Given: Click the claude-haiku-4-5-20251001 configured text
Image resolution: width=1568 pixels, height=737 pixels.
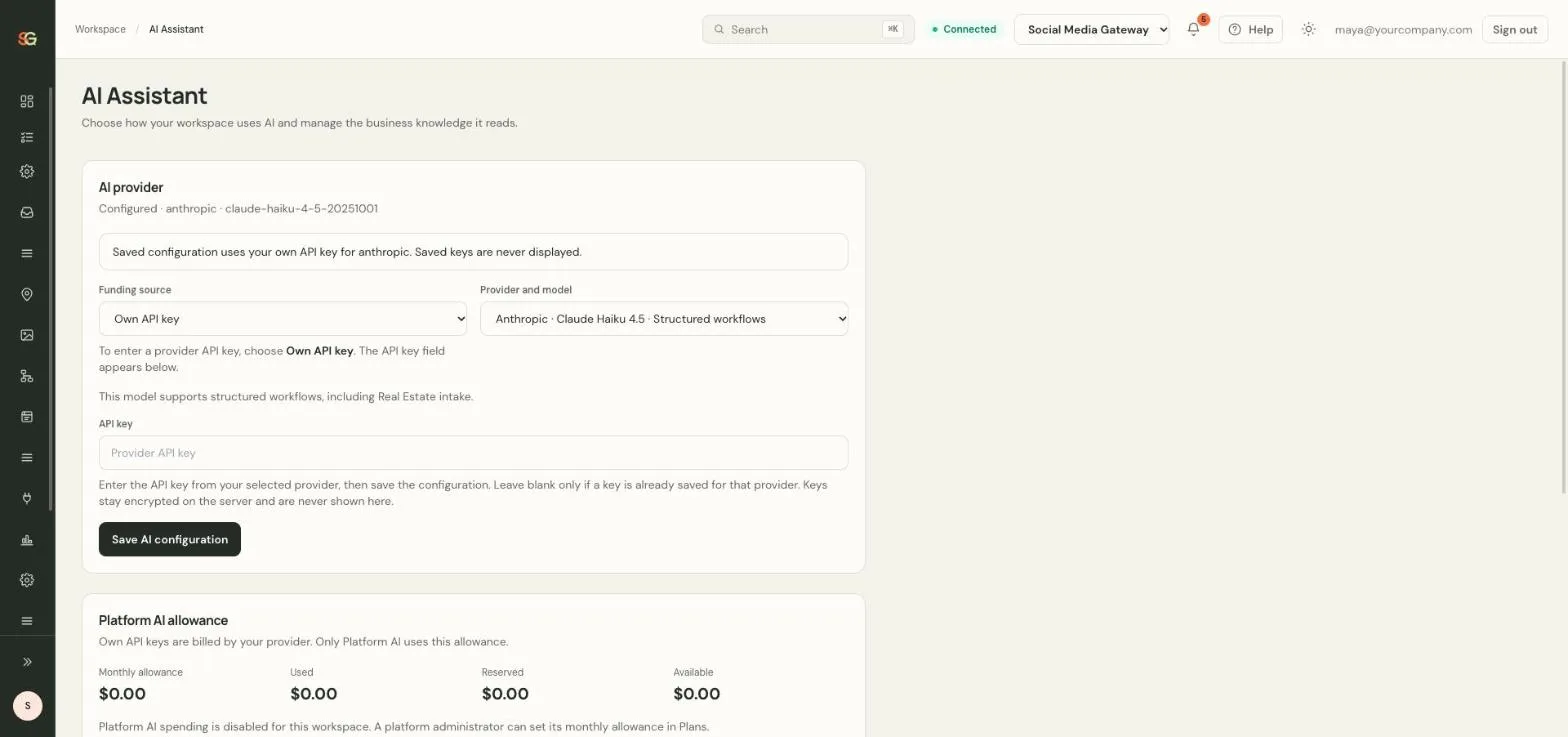Looking at the screenshot, I should (301, 209).
